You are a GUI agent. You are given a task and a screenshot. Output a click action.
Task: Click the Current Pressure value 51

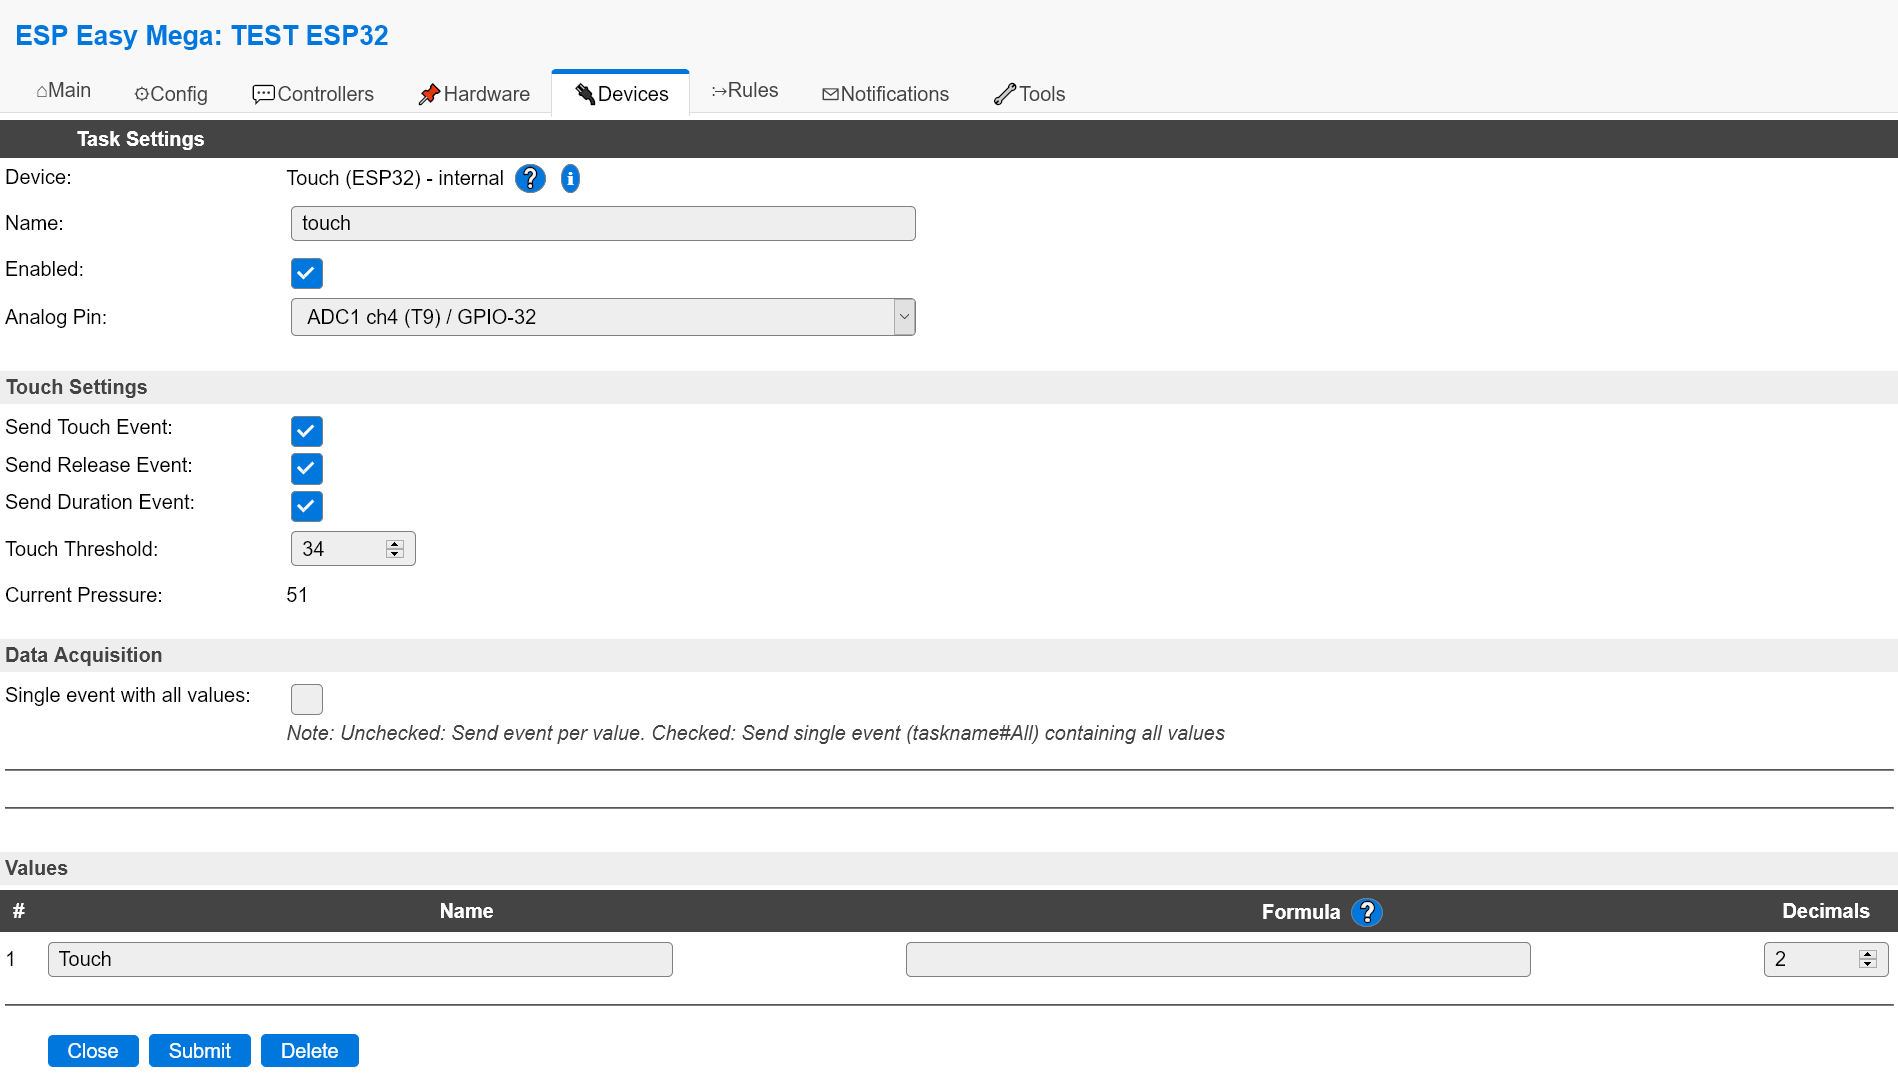[297, 595]
